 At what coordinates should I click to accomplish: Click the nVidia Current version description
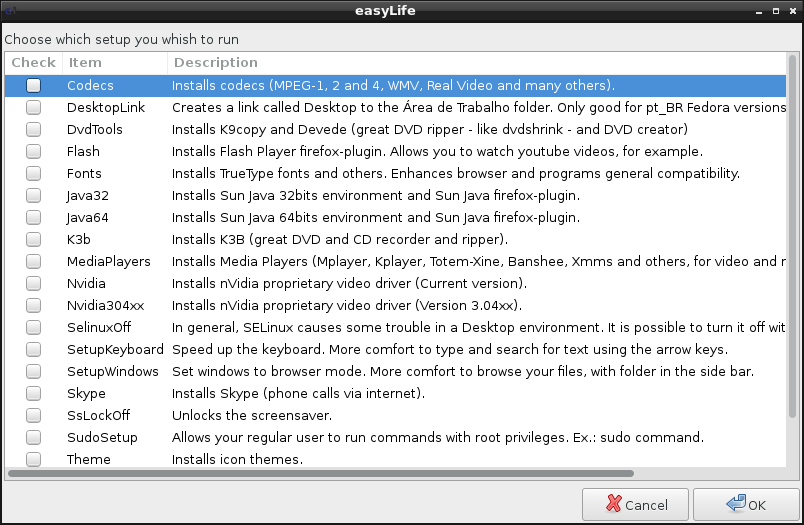point(349,284)
